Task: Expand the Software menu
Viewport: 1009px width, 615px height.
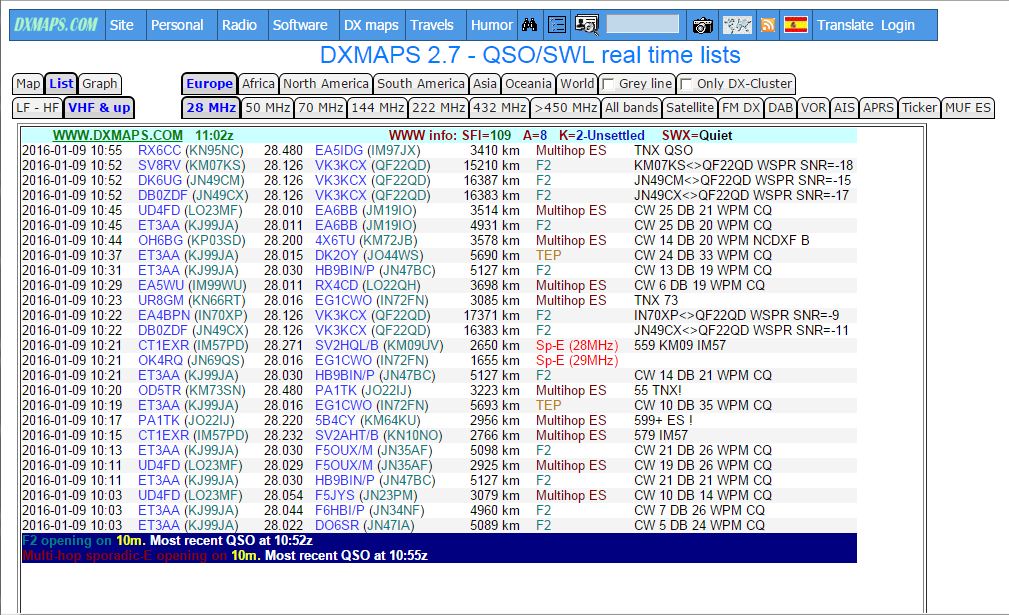Action: coord(300,25)
